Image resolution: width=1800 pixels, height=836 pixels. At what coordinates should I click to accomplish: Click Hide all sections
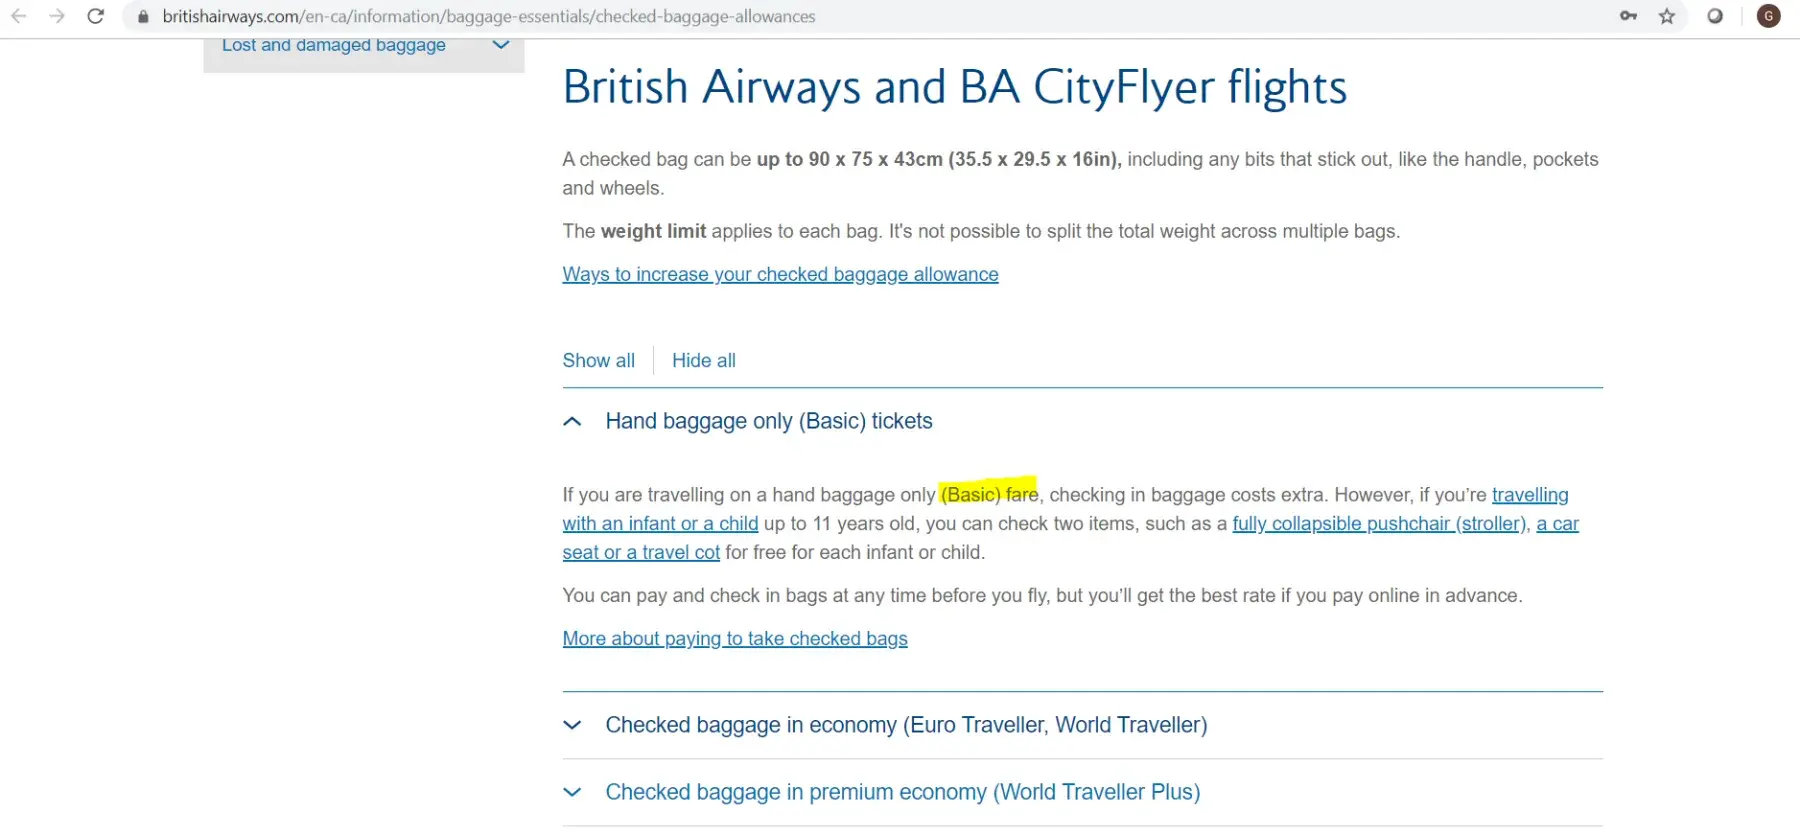[703, 361]
